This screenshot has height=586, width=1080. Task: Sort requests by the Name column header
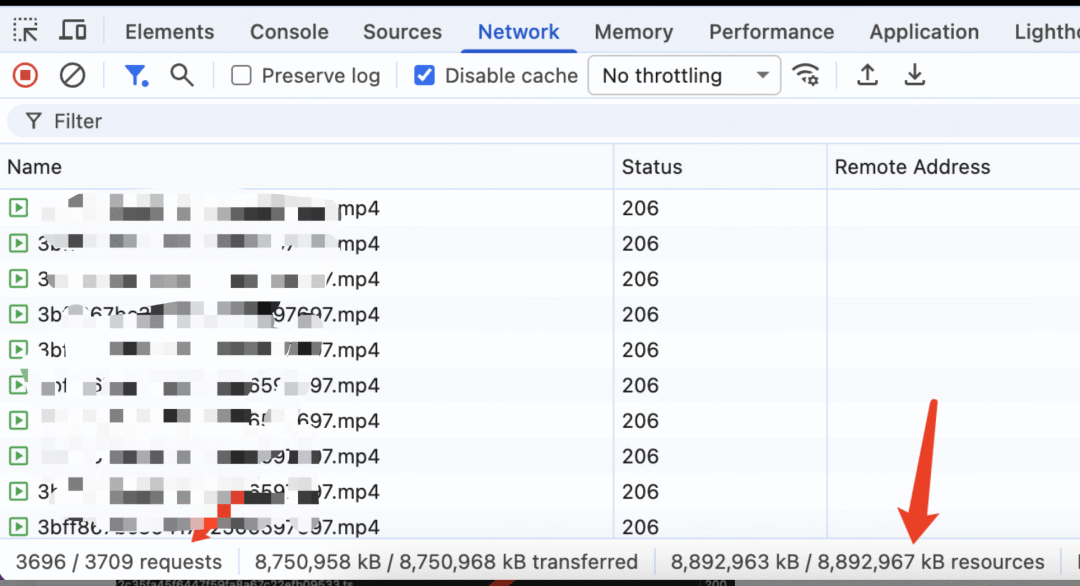coord(307,167)
